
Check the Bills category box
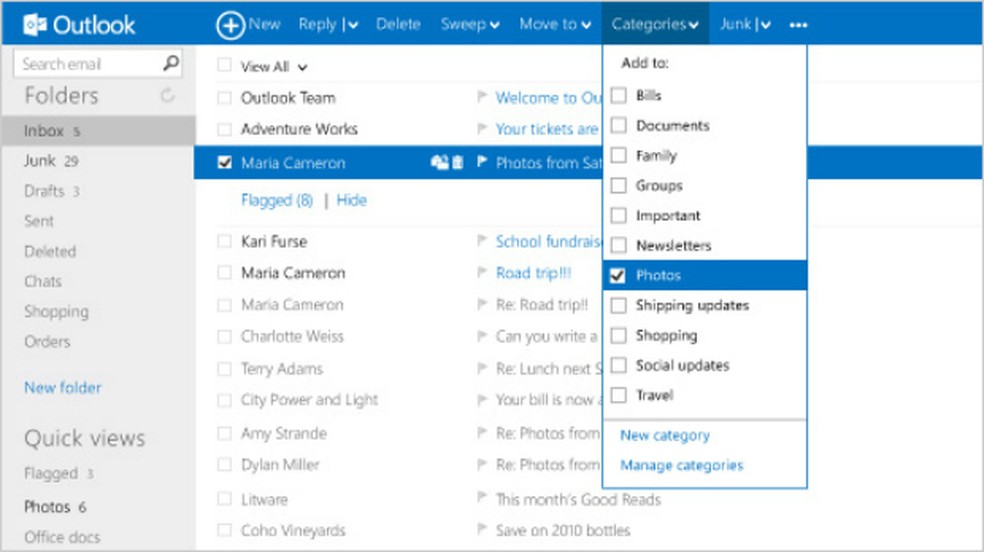tap(619, 95)
